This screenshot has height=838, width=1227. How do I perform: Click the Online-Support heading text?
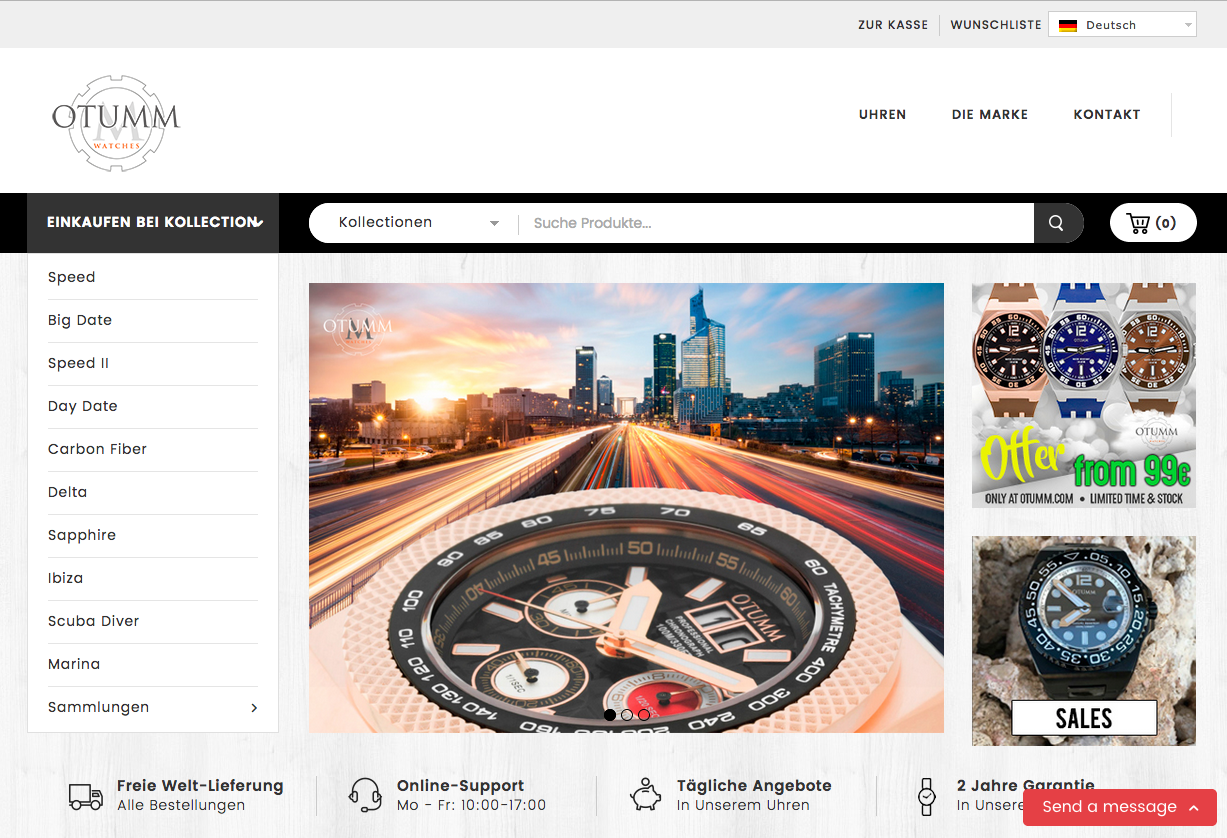460,786
